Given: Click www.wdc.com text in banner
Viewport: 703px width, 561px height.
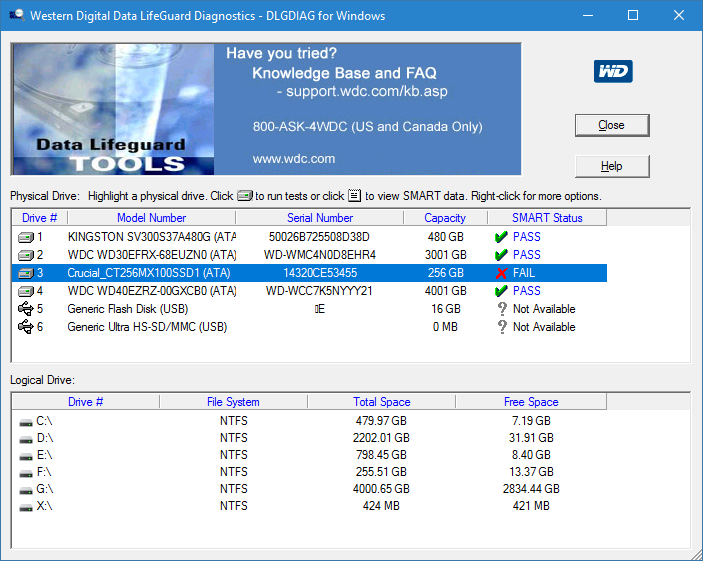Looking at the screenshot, I should 294,159.
